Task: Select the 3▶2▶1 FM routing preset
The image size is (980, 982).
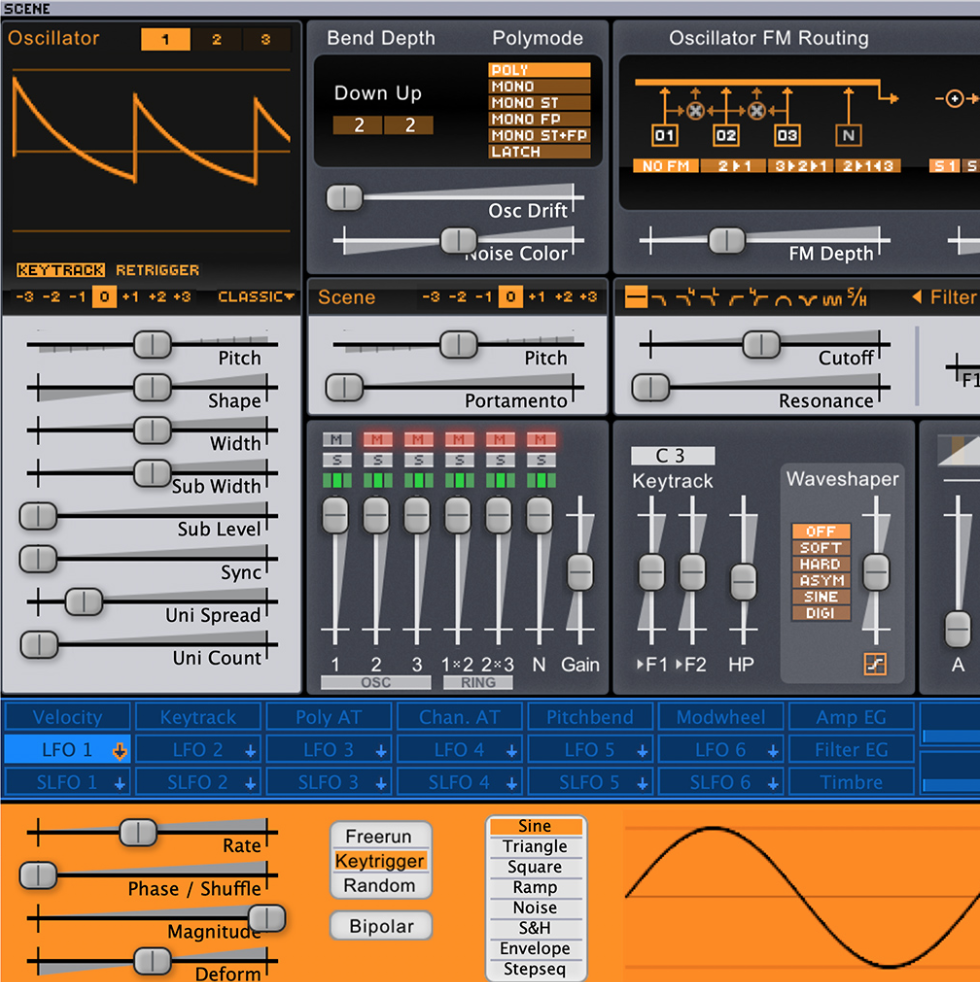Action: (799, 166)
